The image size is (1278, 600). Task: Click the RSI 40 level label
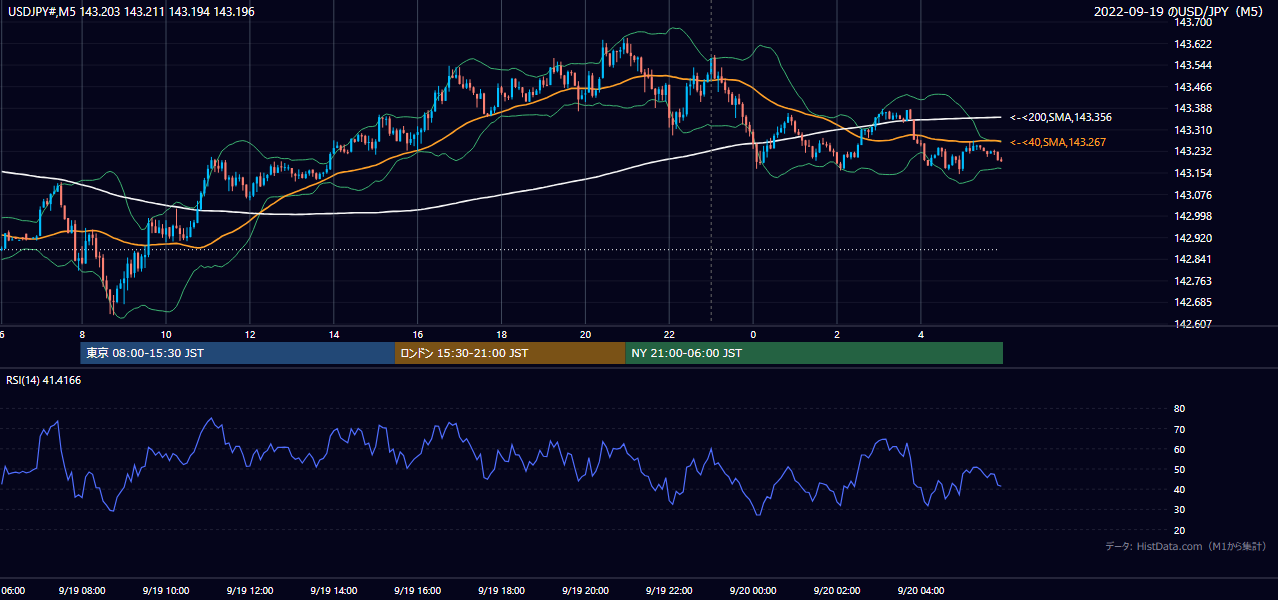pyautogui.click(x=1179, y=489)
